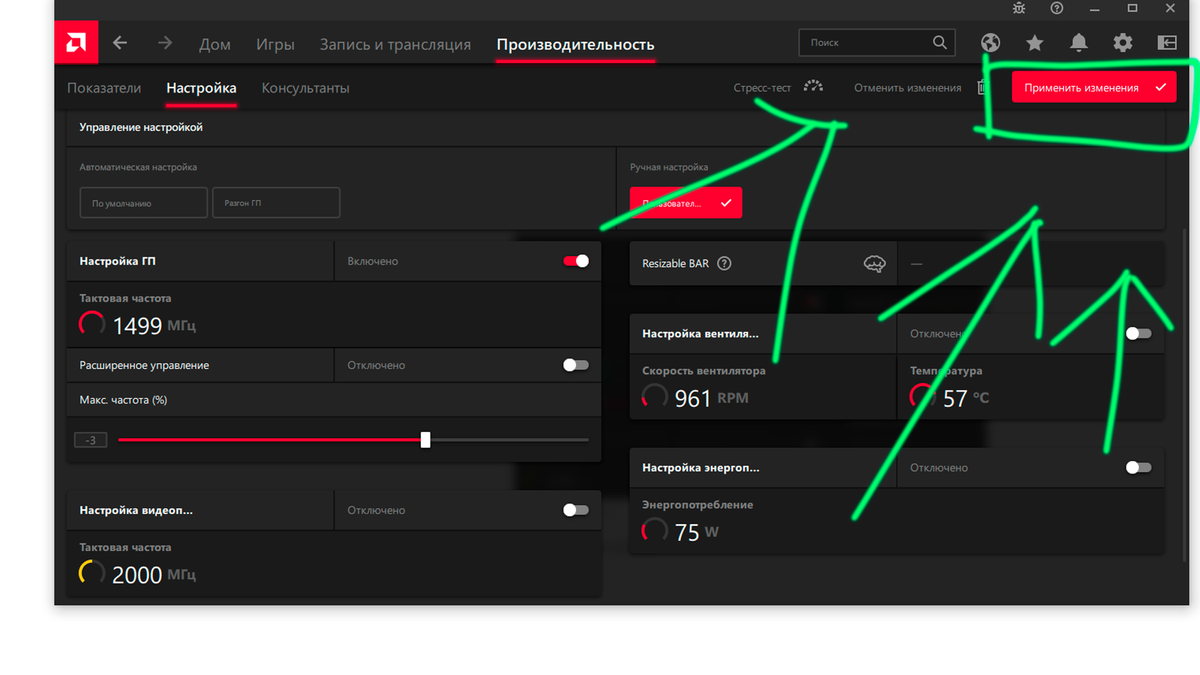Switch to Консультанты subtab
Screen dimensions: 1200x675
point(306,88)
